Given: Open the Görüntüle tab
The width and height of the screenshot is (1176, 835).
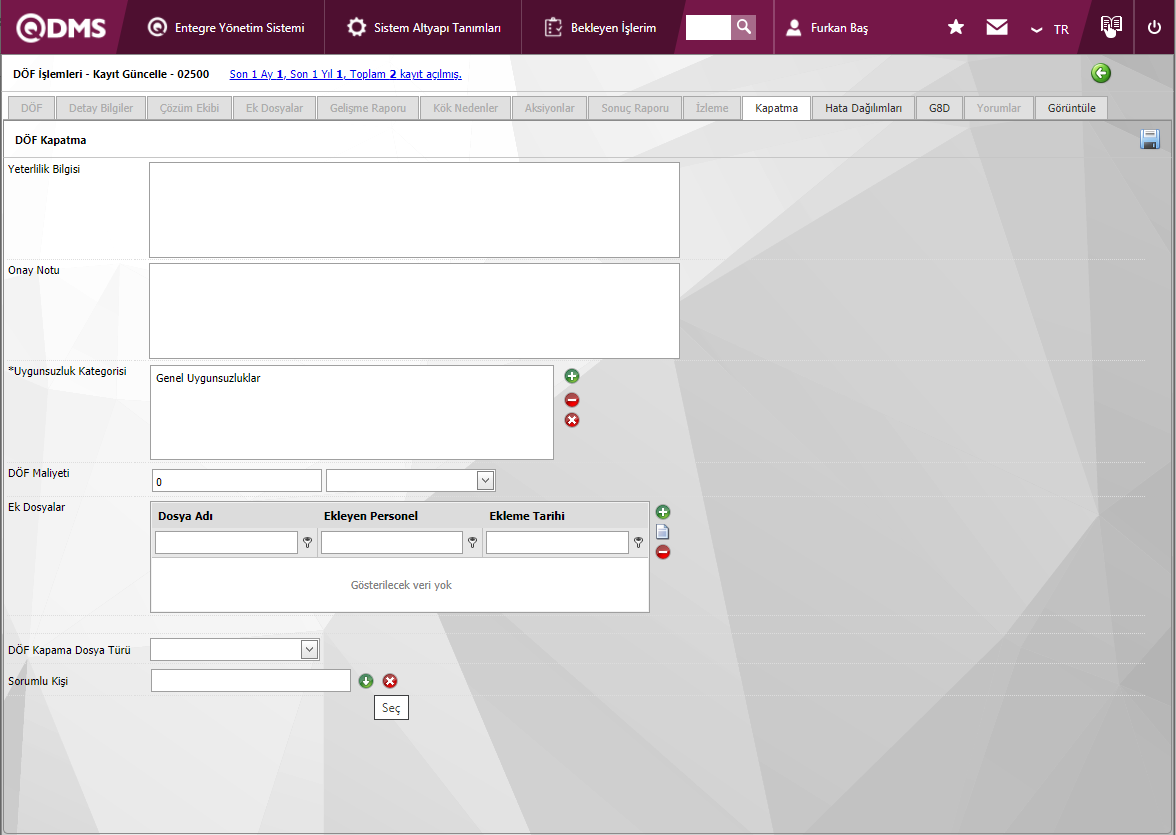Looking at the screenshot, I should click(1071, 108).
